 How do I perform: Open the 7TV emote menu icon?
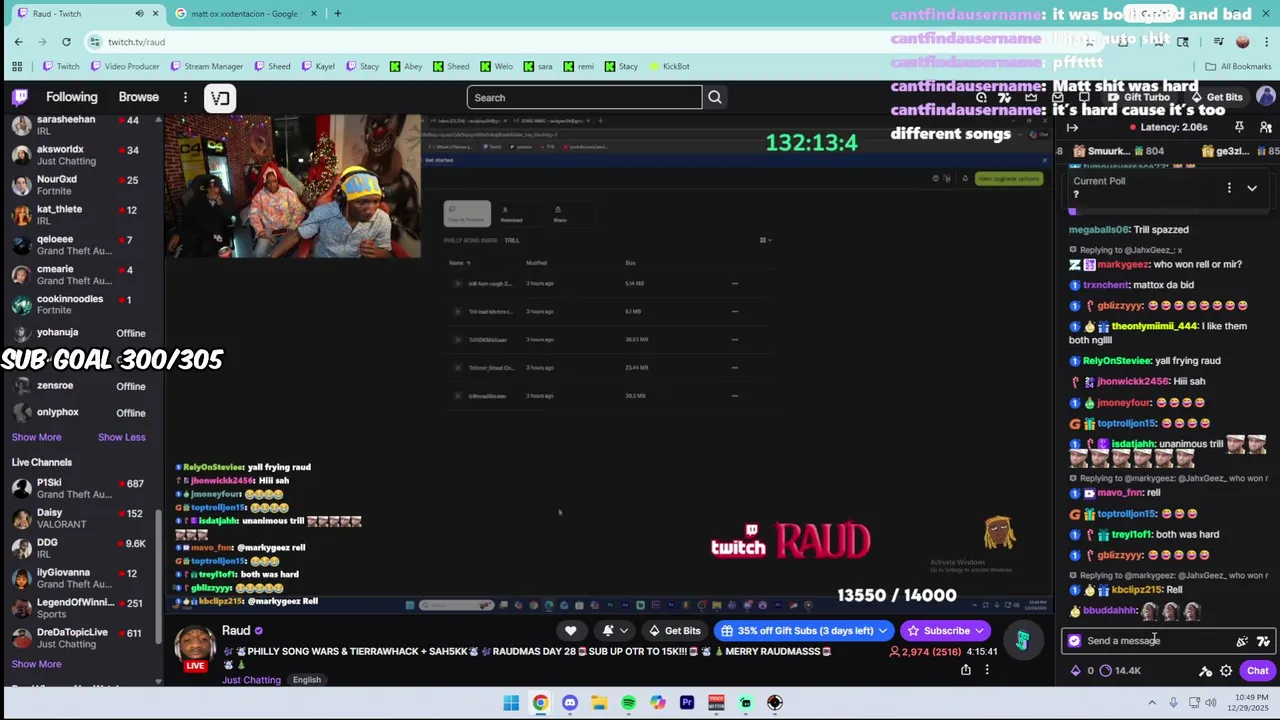tap(1263, 641)
